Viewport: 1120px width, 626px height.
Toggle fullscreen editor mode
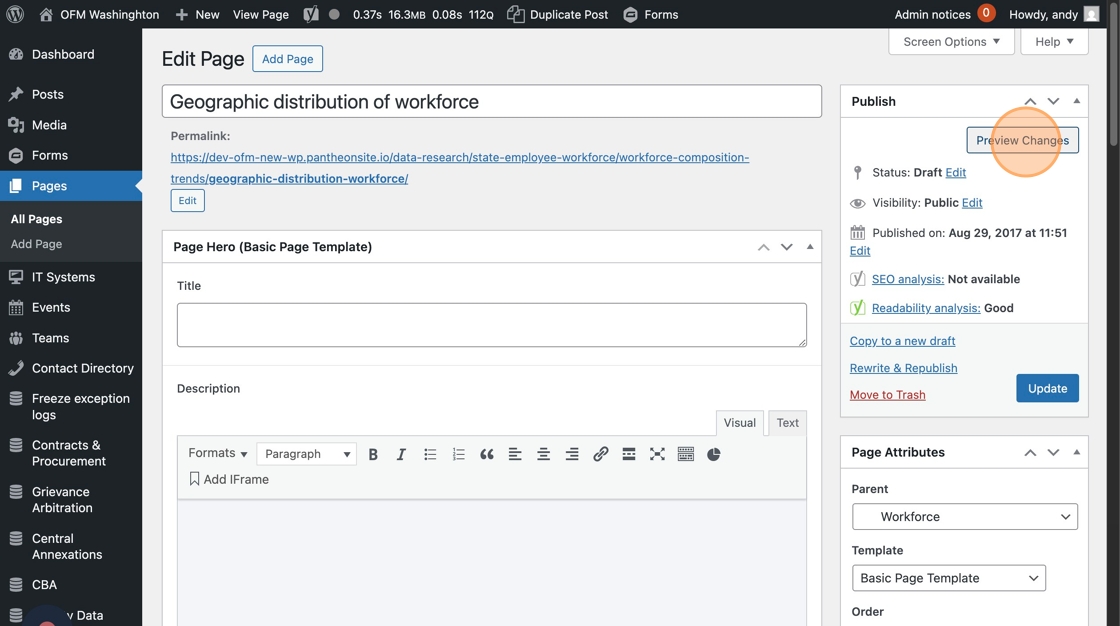click(657, 454)
